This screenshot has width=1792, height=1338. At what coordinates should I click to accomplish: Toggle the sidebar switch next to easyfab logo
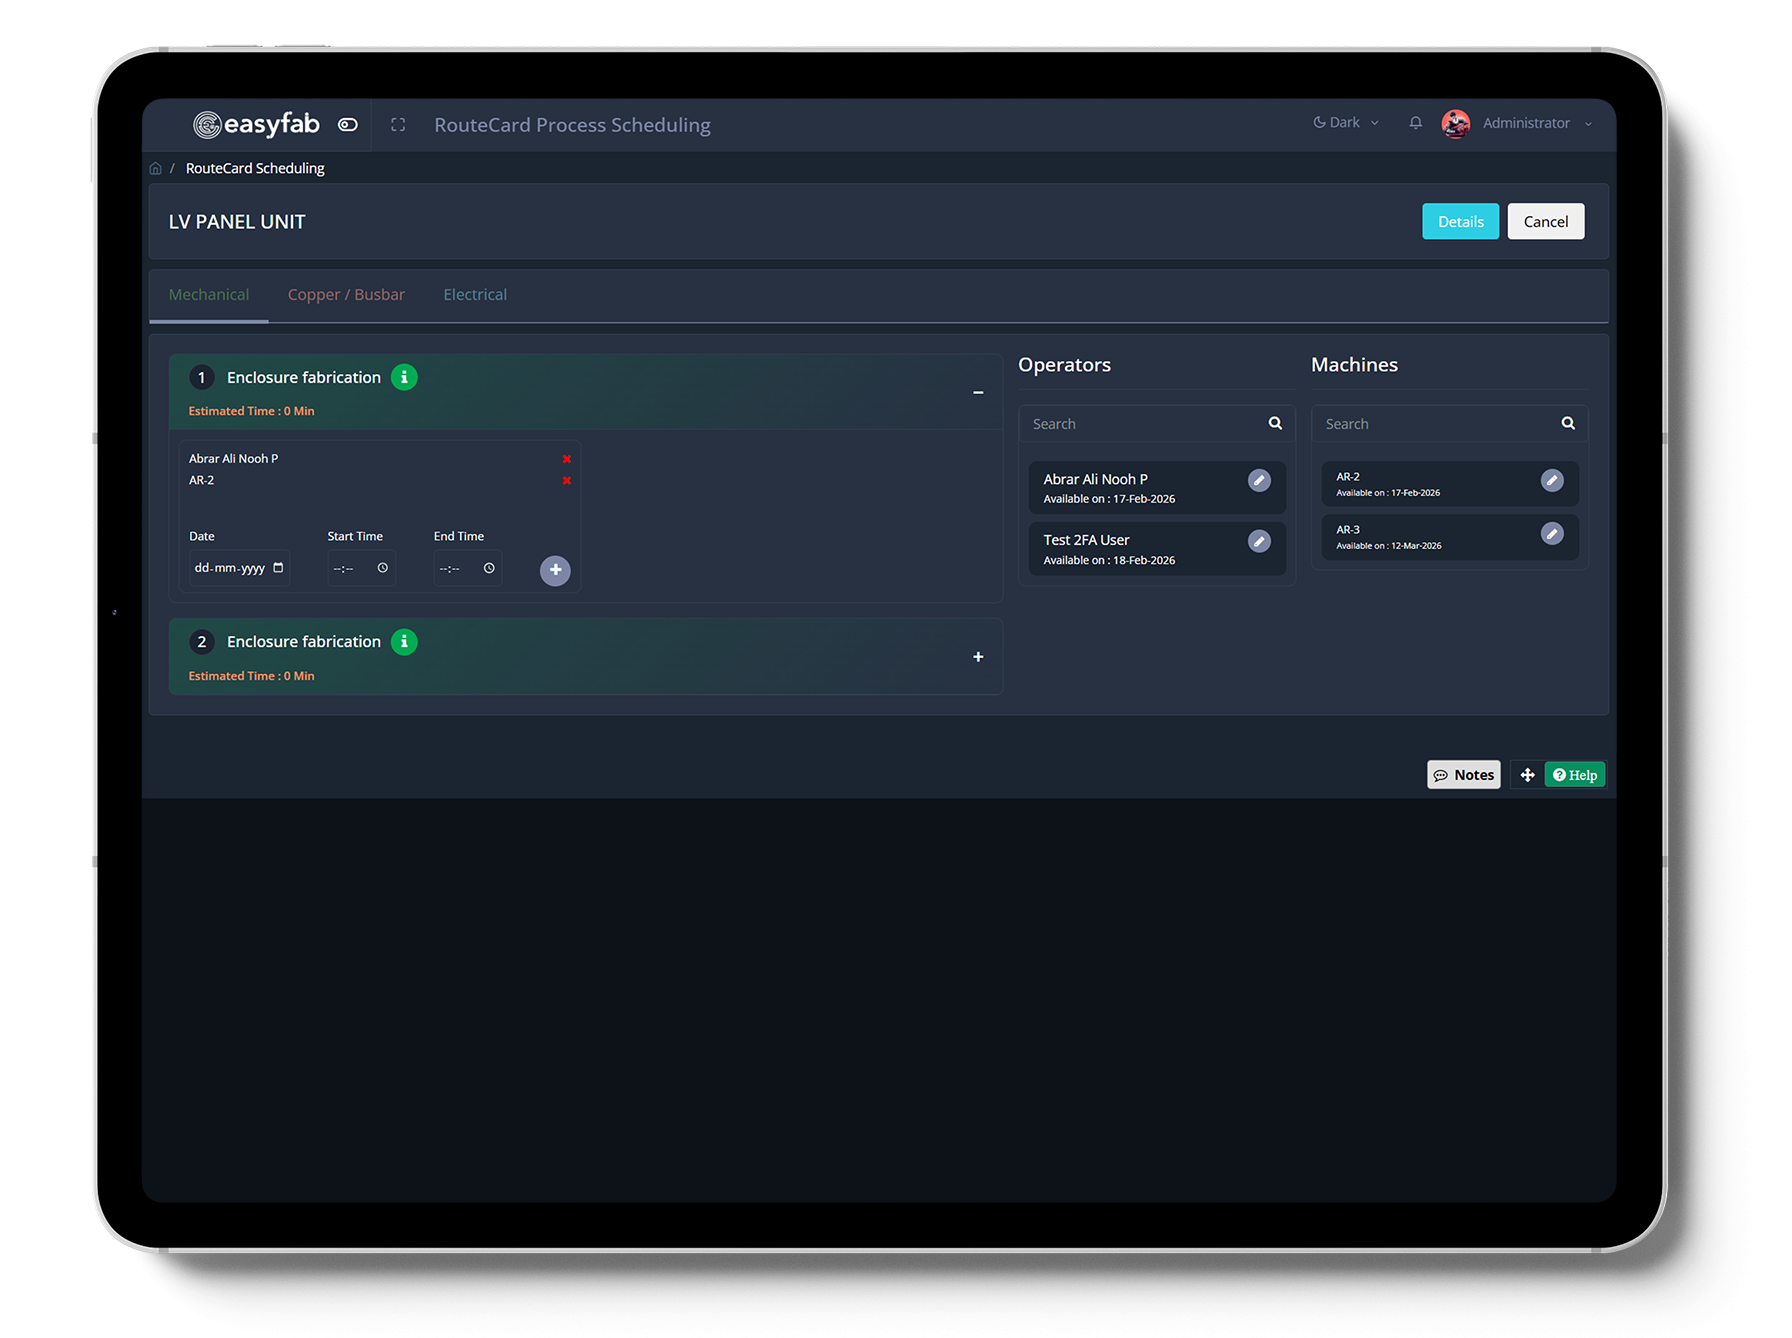click(x=348, y=125)
